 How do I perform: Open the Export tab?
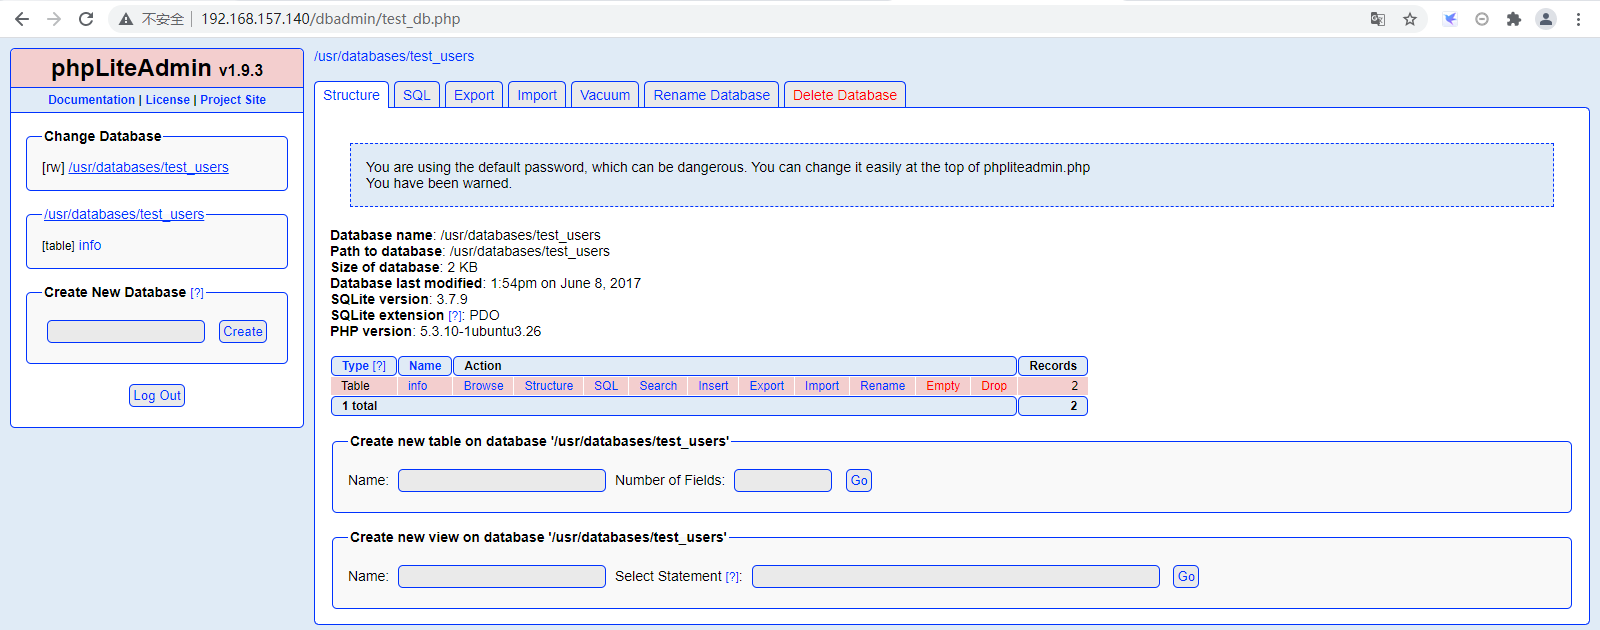[474, 95]
